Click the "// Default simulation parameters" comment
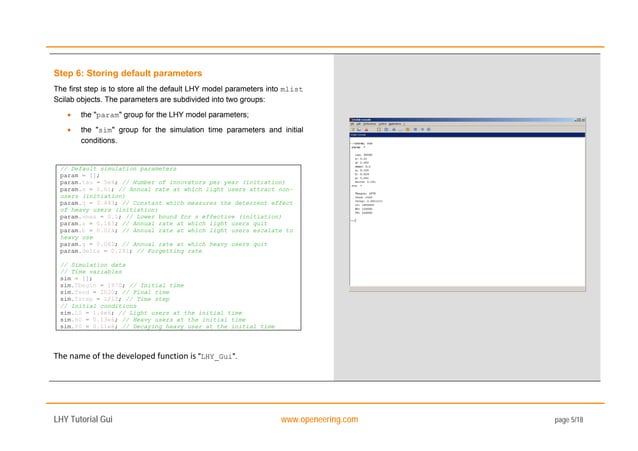The height and width of the screenshot is (451, 638). (118, 169)
